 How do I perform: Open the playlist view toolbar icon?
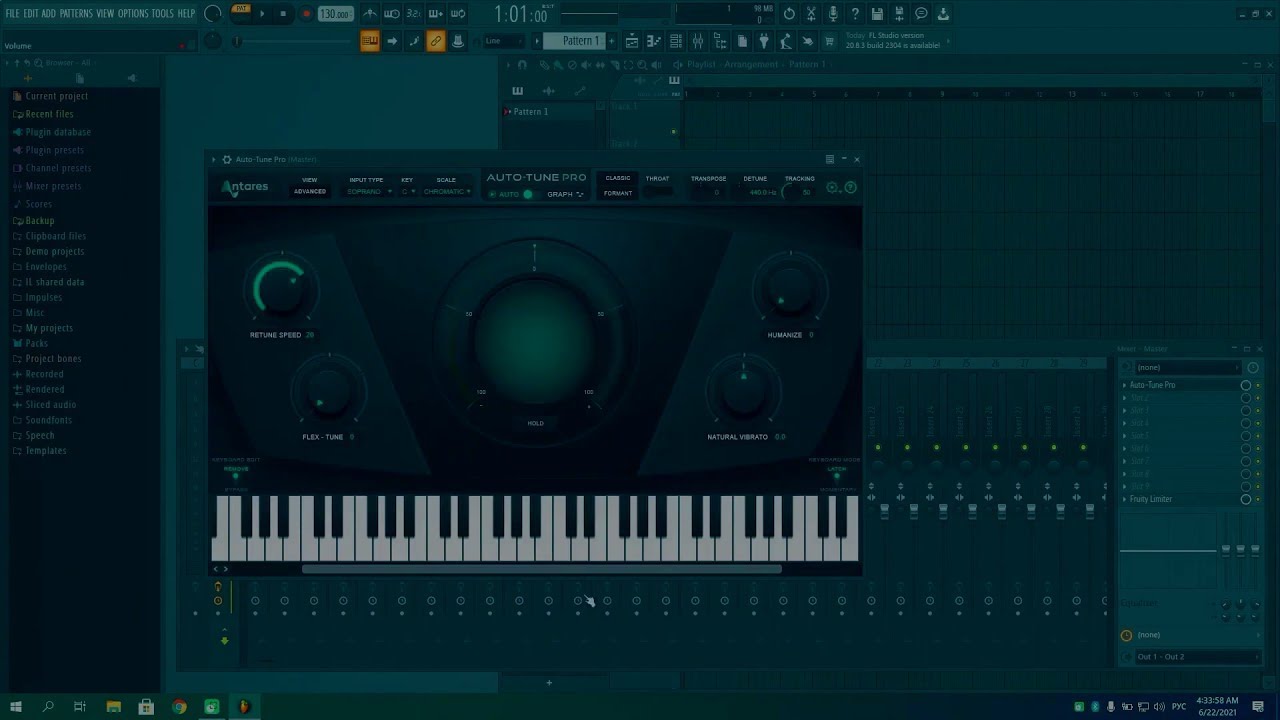click(632, 41)
